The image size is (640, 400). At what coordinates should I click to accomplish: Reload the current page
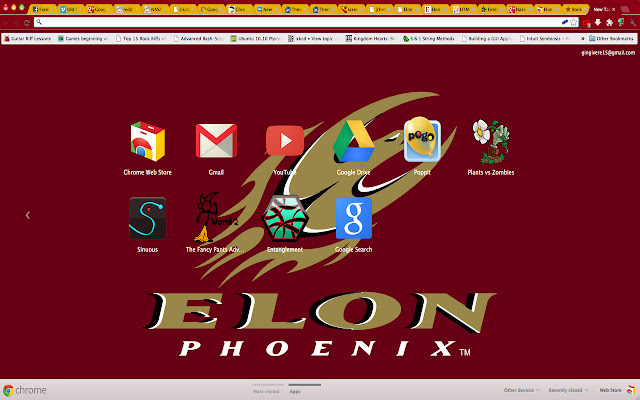click(x=27, y=22)
